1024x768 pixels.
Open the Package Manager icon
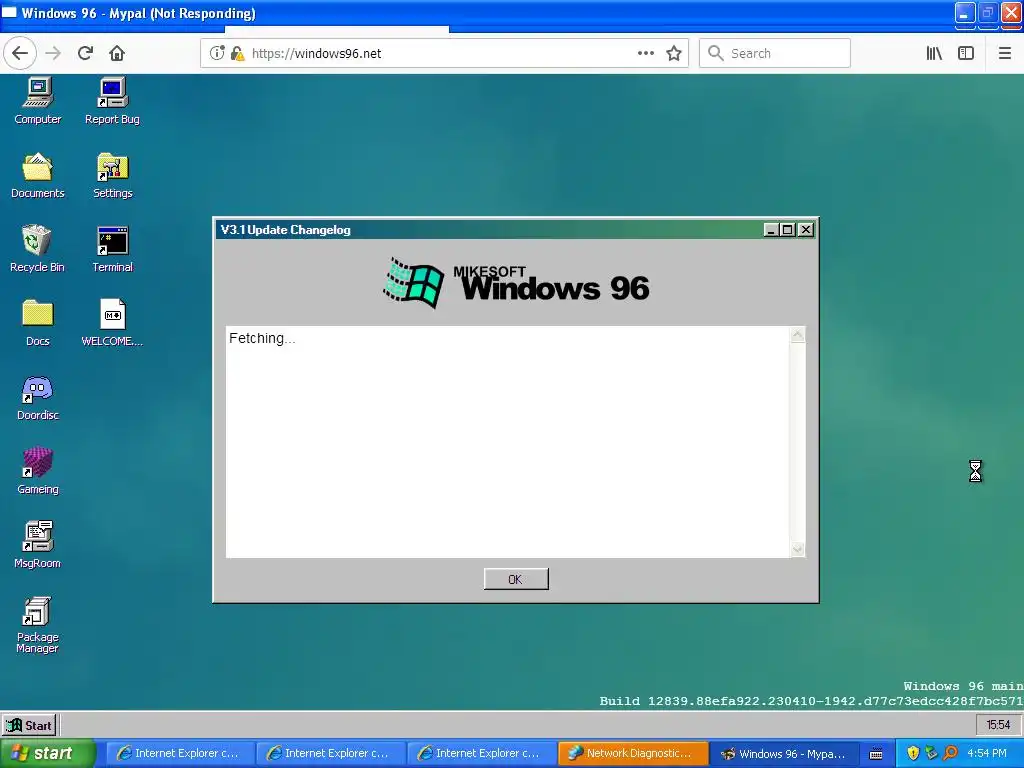coord(38,624)
